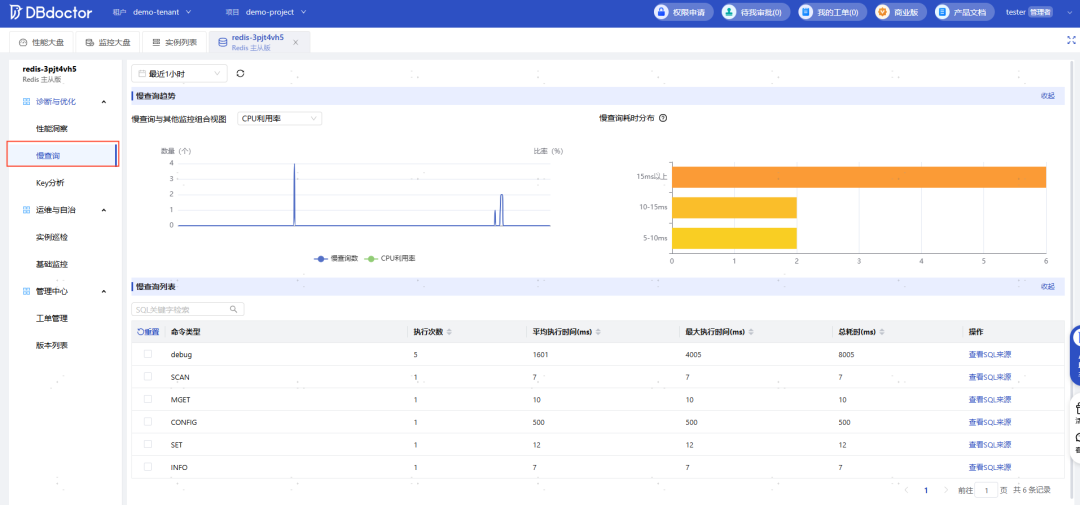
Task: Collapse the 诊断与优化 sidebar section
Action: pyautogui.click(x=104, y=101)
